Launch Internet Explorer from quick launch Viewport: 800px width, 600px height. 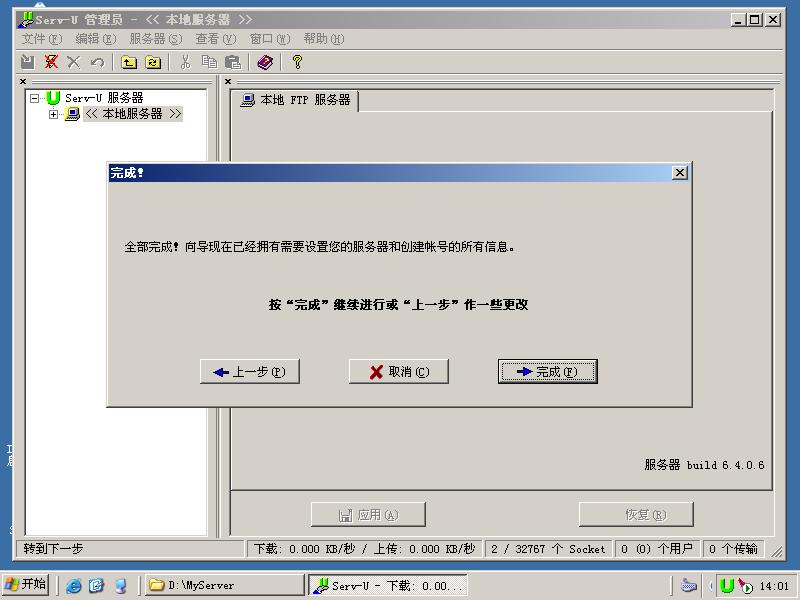(x=73, y=585)
